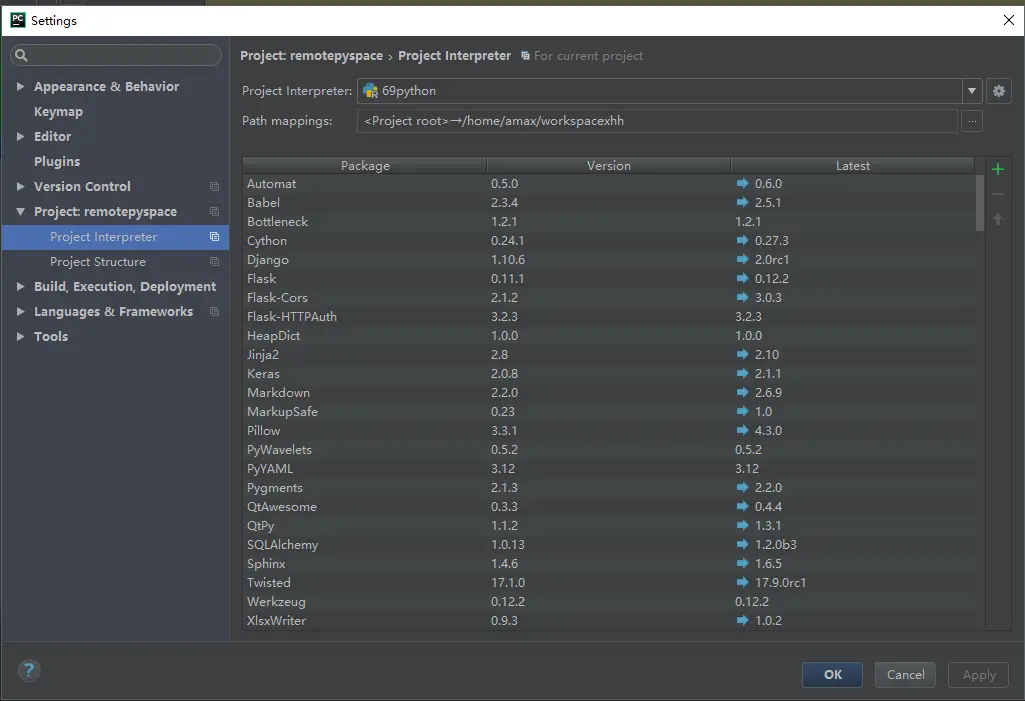Select the Jinja2 package row
The width and height of the screenshot is (1025, 701).
click(609, 354)
